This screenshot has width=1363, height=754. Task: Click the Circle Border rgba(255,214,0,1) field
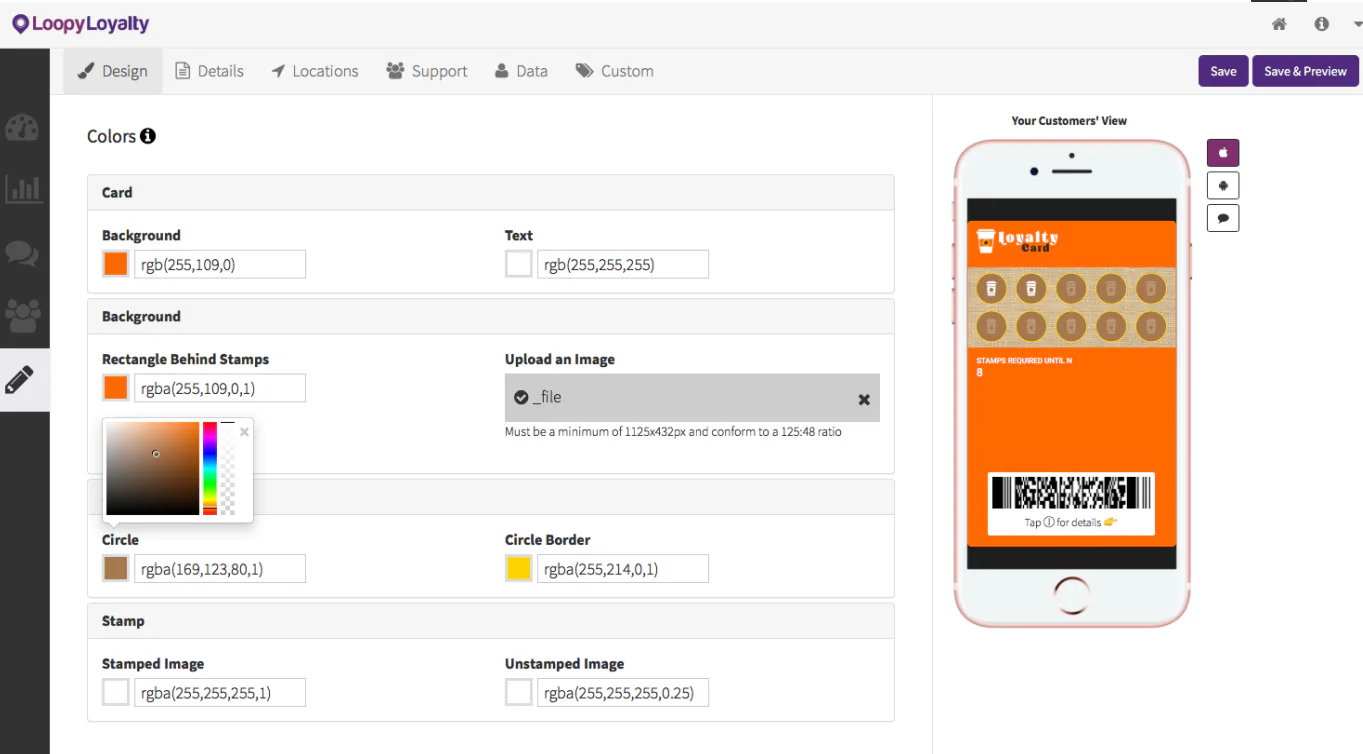pyautogui.click(x=623, y=569)
